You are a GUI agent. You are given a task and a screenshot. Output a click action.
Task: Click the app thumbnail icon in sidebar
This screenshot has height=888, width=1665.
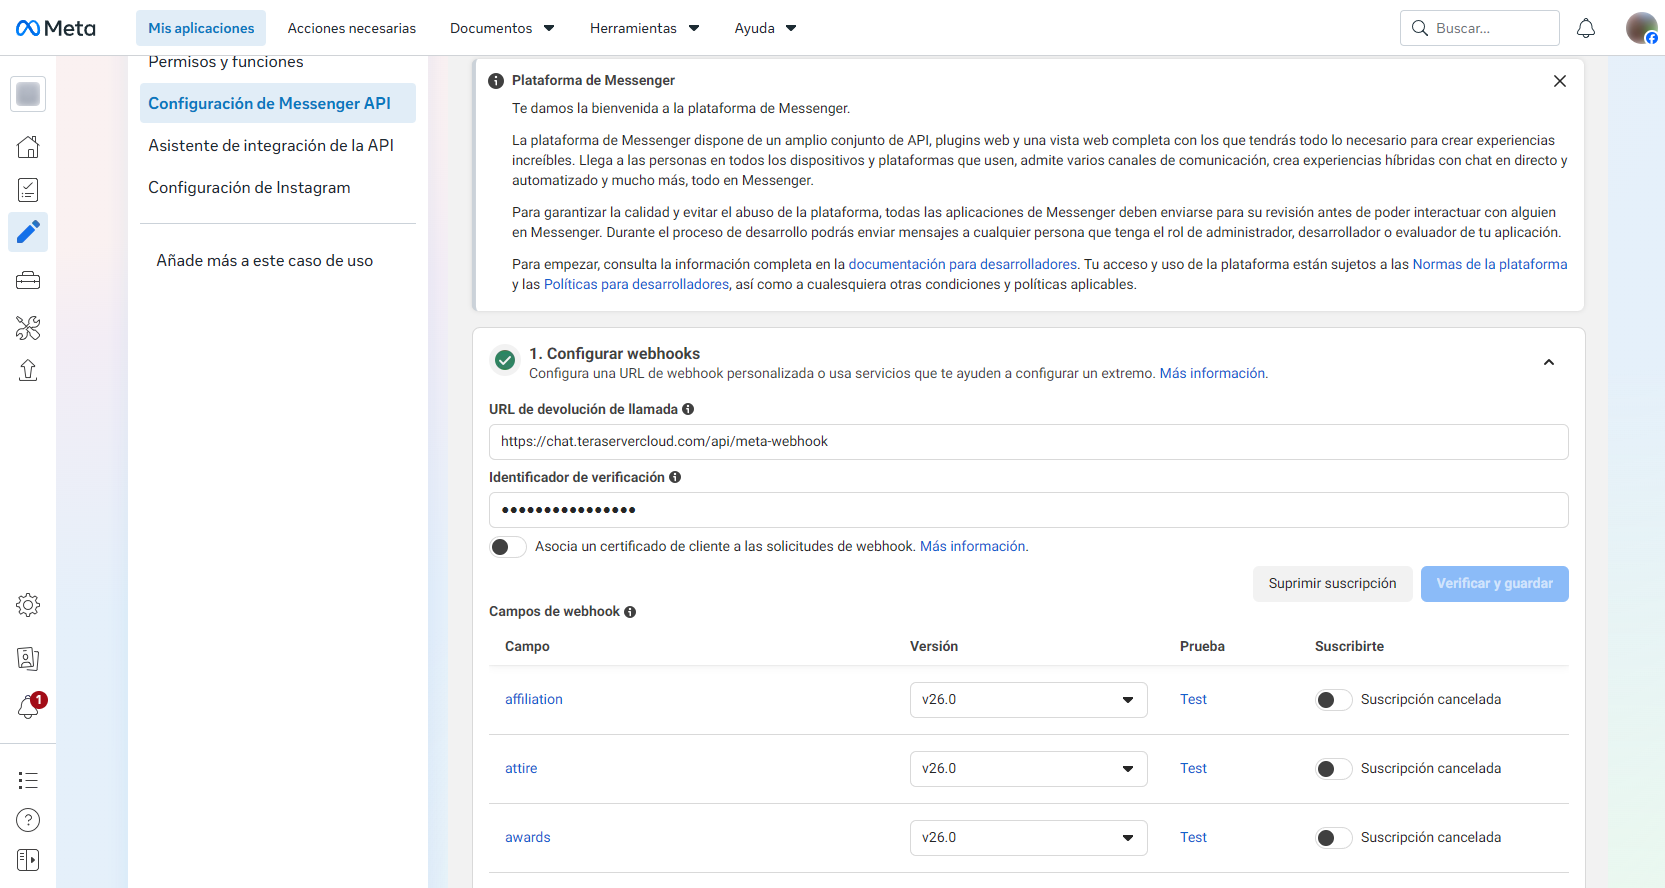click(x=28, y=94)
